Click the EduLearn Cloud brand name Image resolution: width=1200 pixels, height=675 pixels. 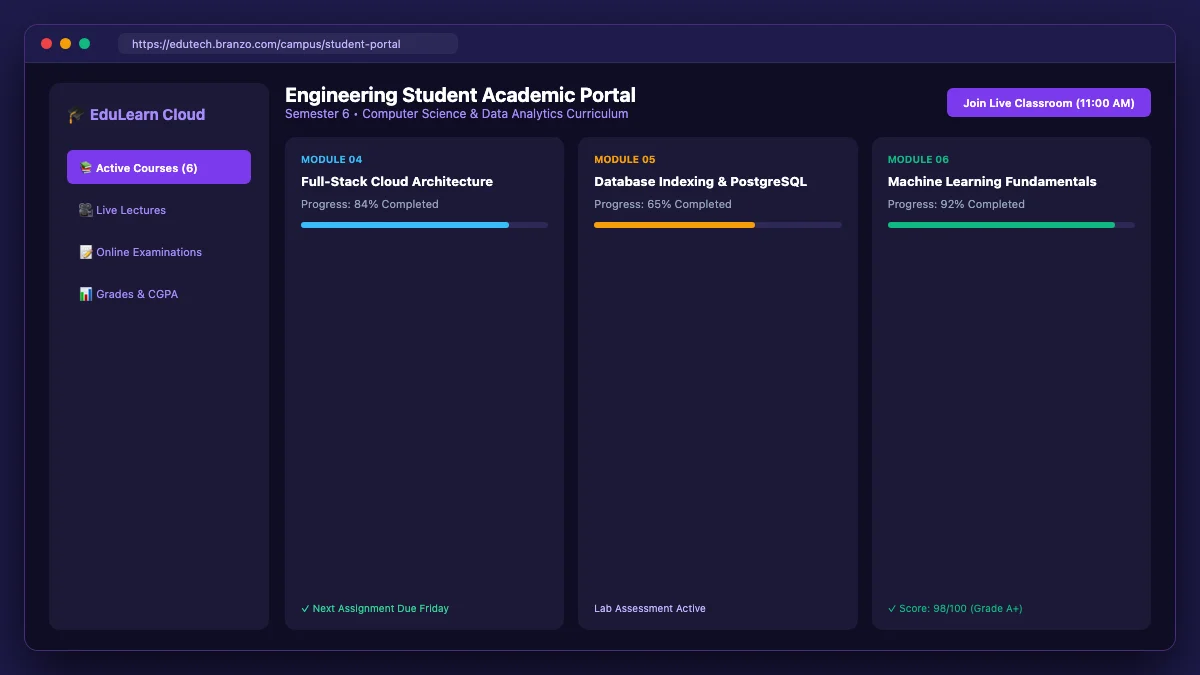147,115
